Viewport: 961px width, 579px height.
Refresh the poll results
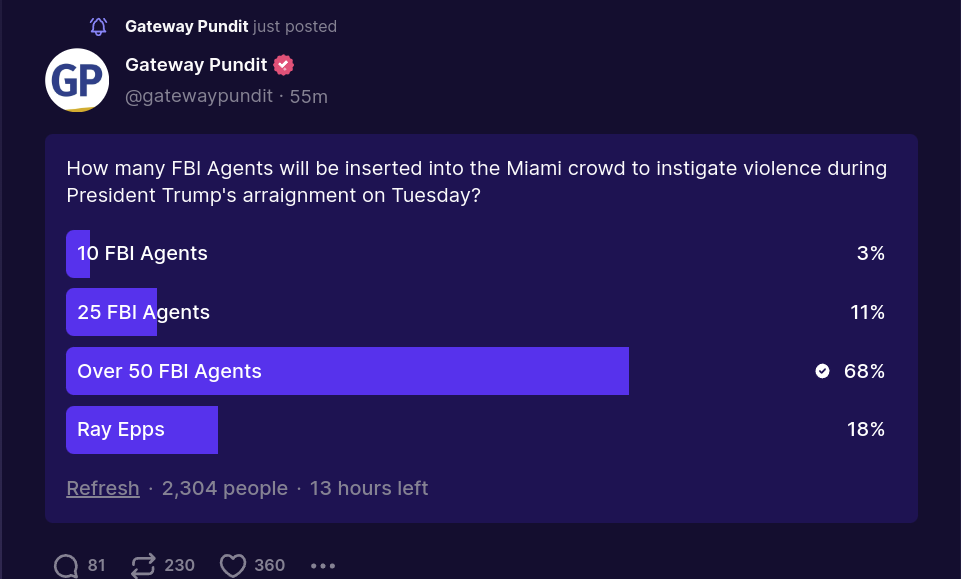pos(103,488)
